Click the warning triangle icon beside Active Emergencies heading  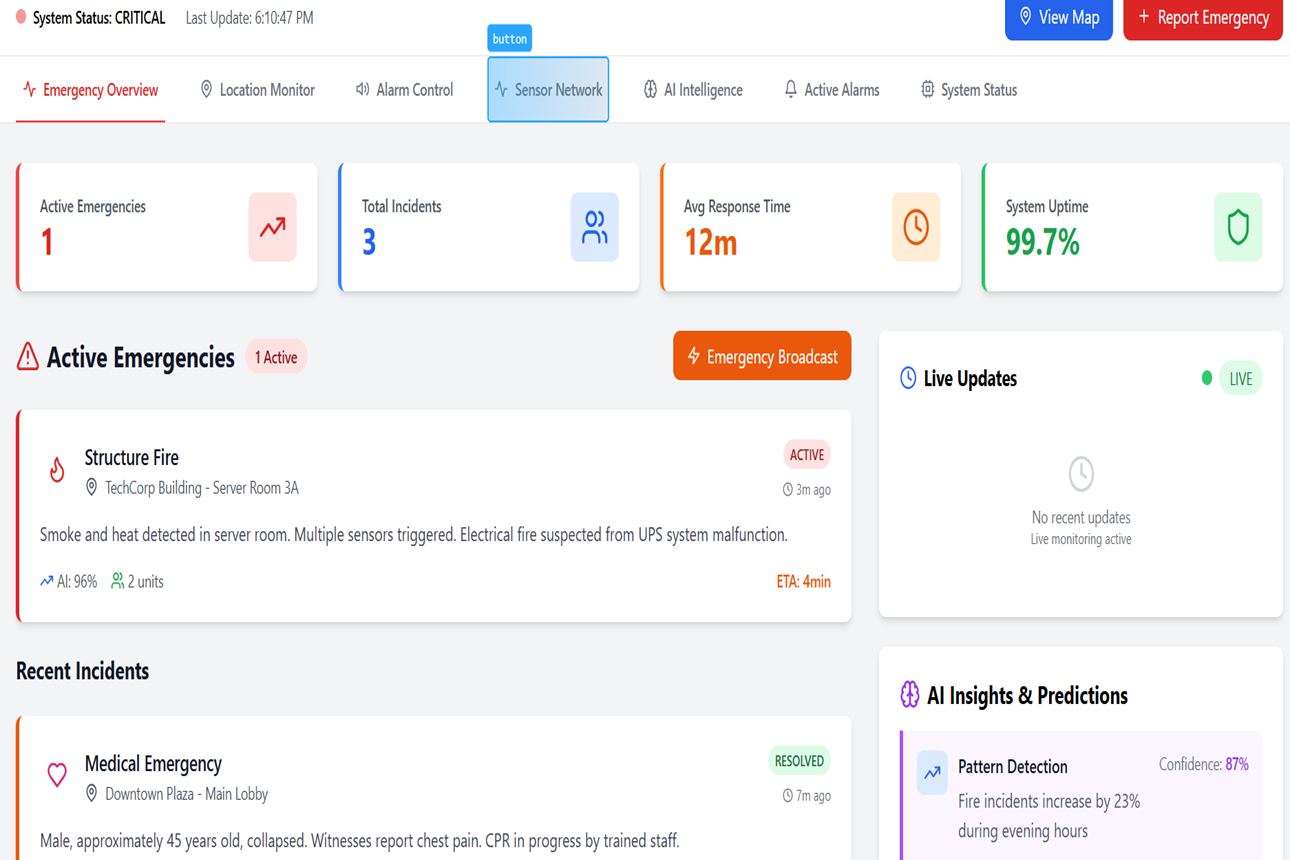pos(28,357)
